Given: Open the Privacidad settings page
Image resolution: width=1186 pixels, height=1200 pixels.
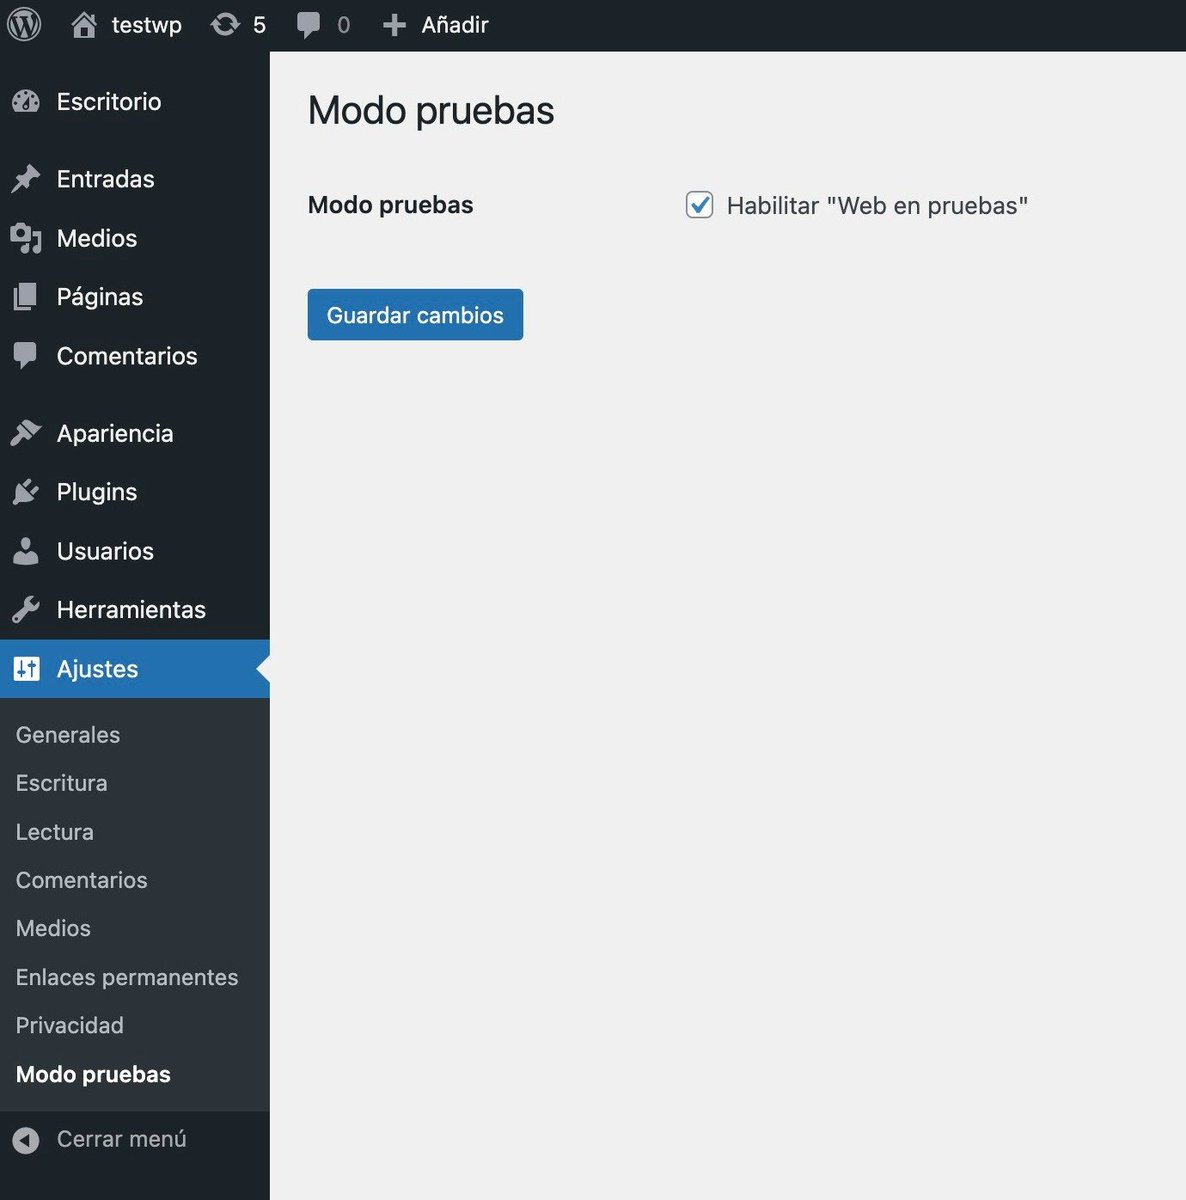Looking at the screenshot, I should click(69, 1025).
